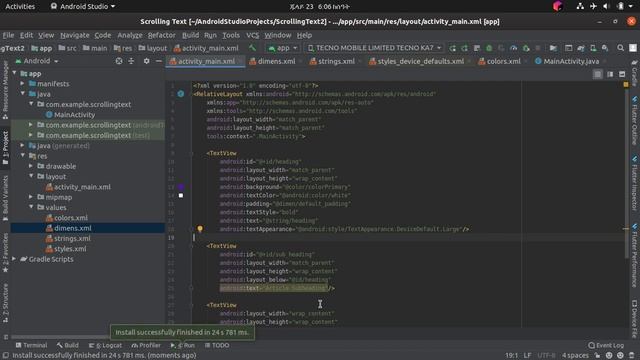This screenshot has height=360, width=640.
Task: Toggle the TODO tool window
Action: pos(217,345)
